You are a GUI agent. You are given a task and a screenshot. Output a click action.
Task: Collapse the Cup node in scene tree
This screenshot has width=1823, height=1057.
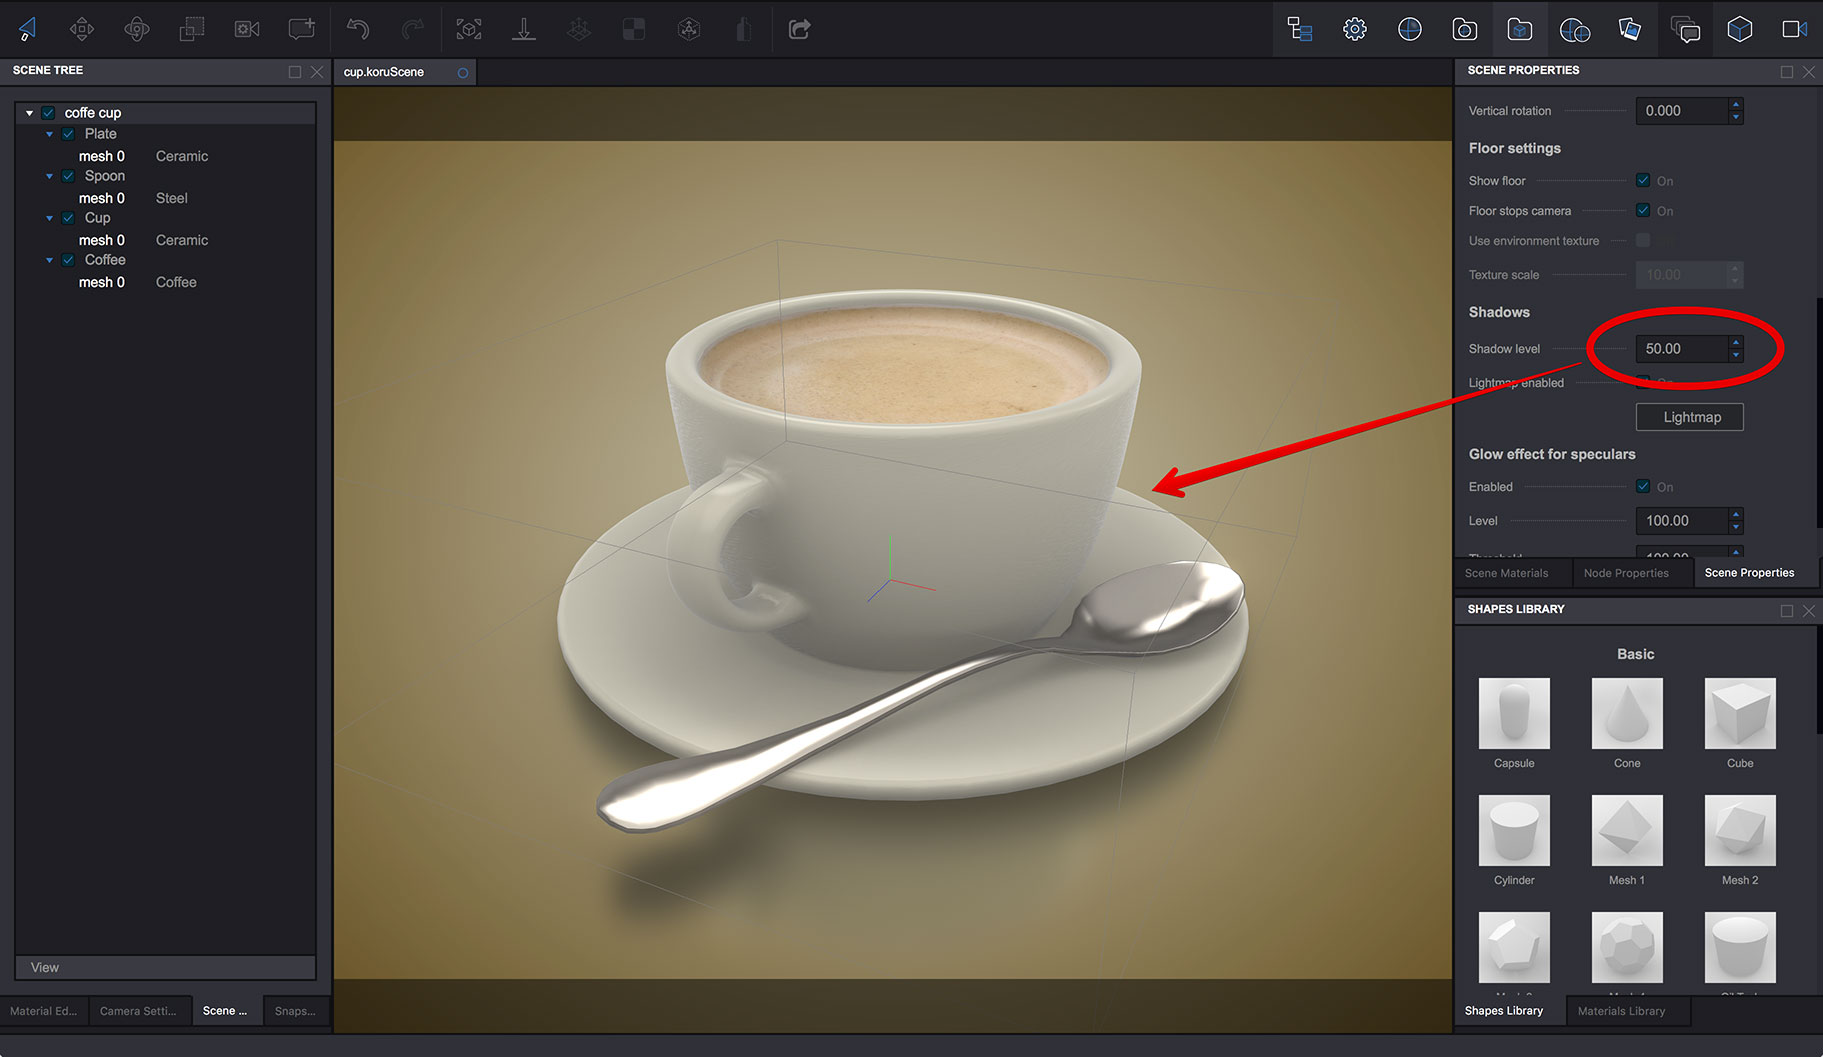(x=49, y=217)
